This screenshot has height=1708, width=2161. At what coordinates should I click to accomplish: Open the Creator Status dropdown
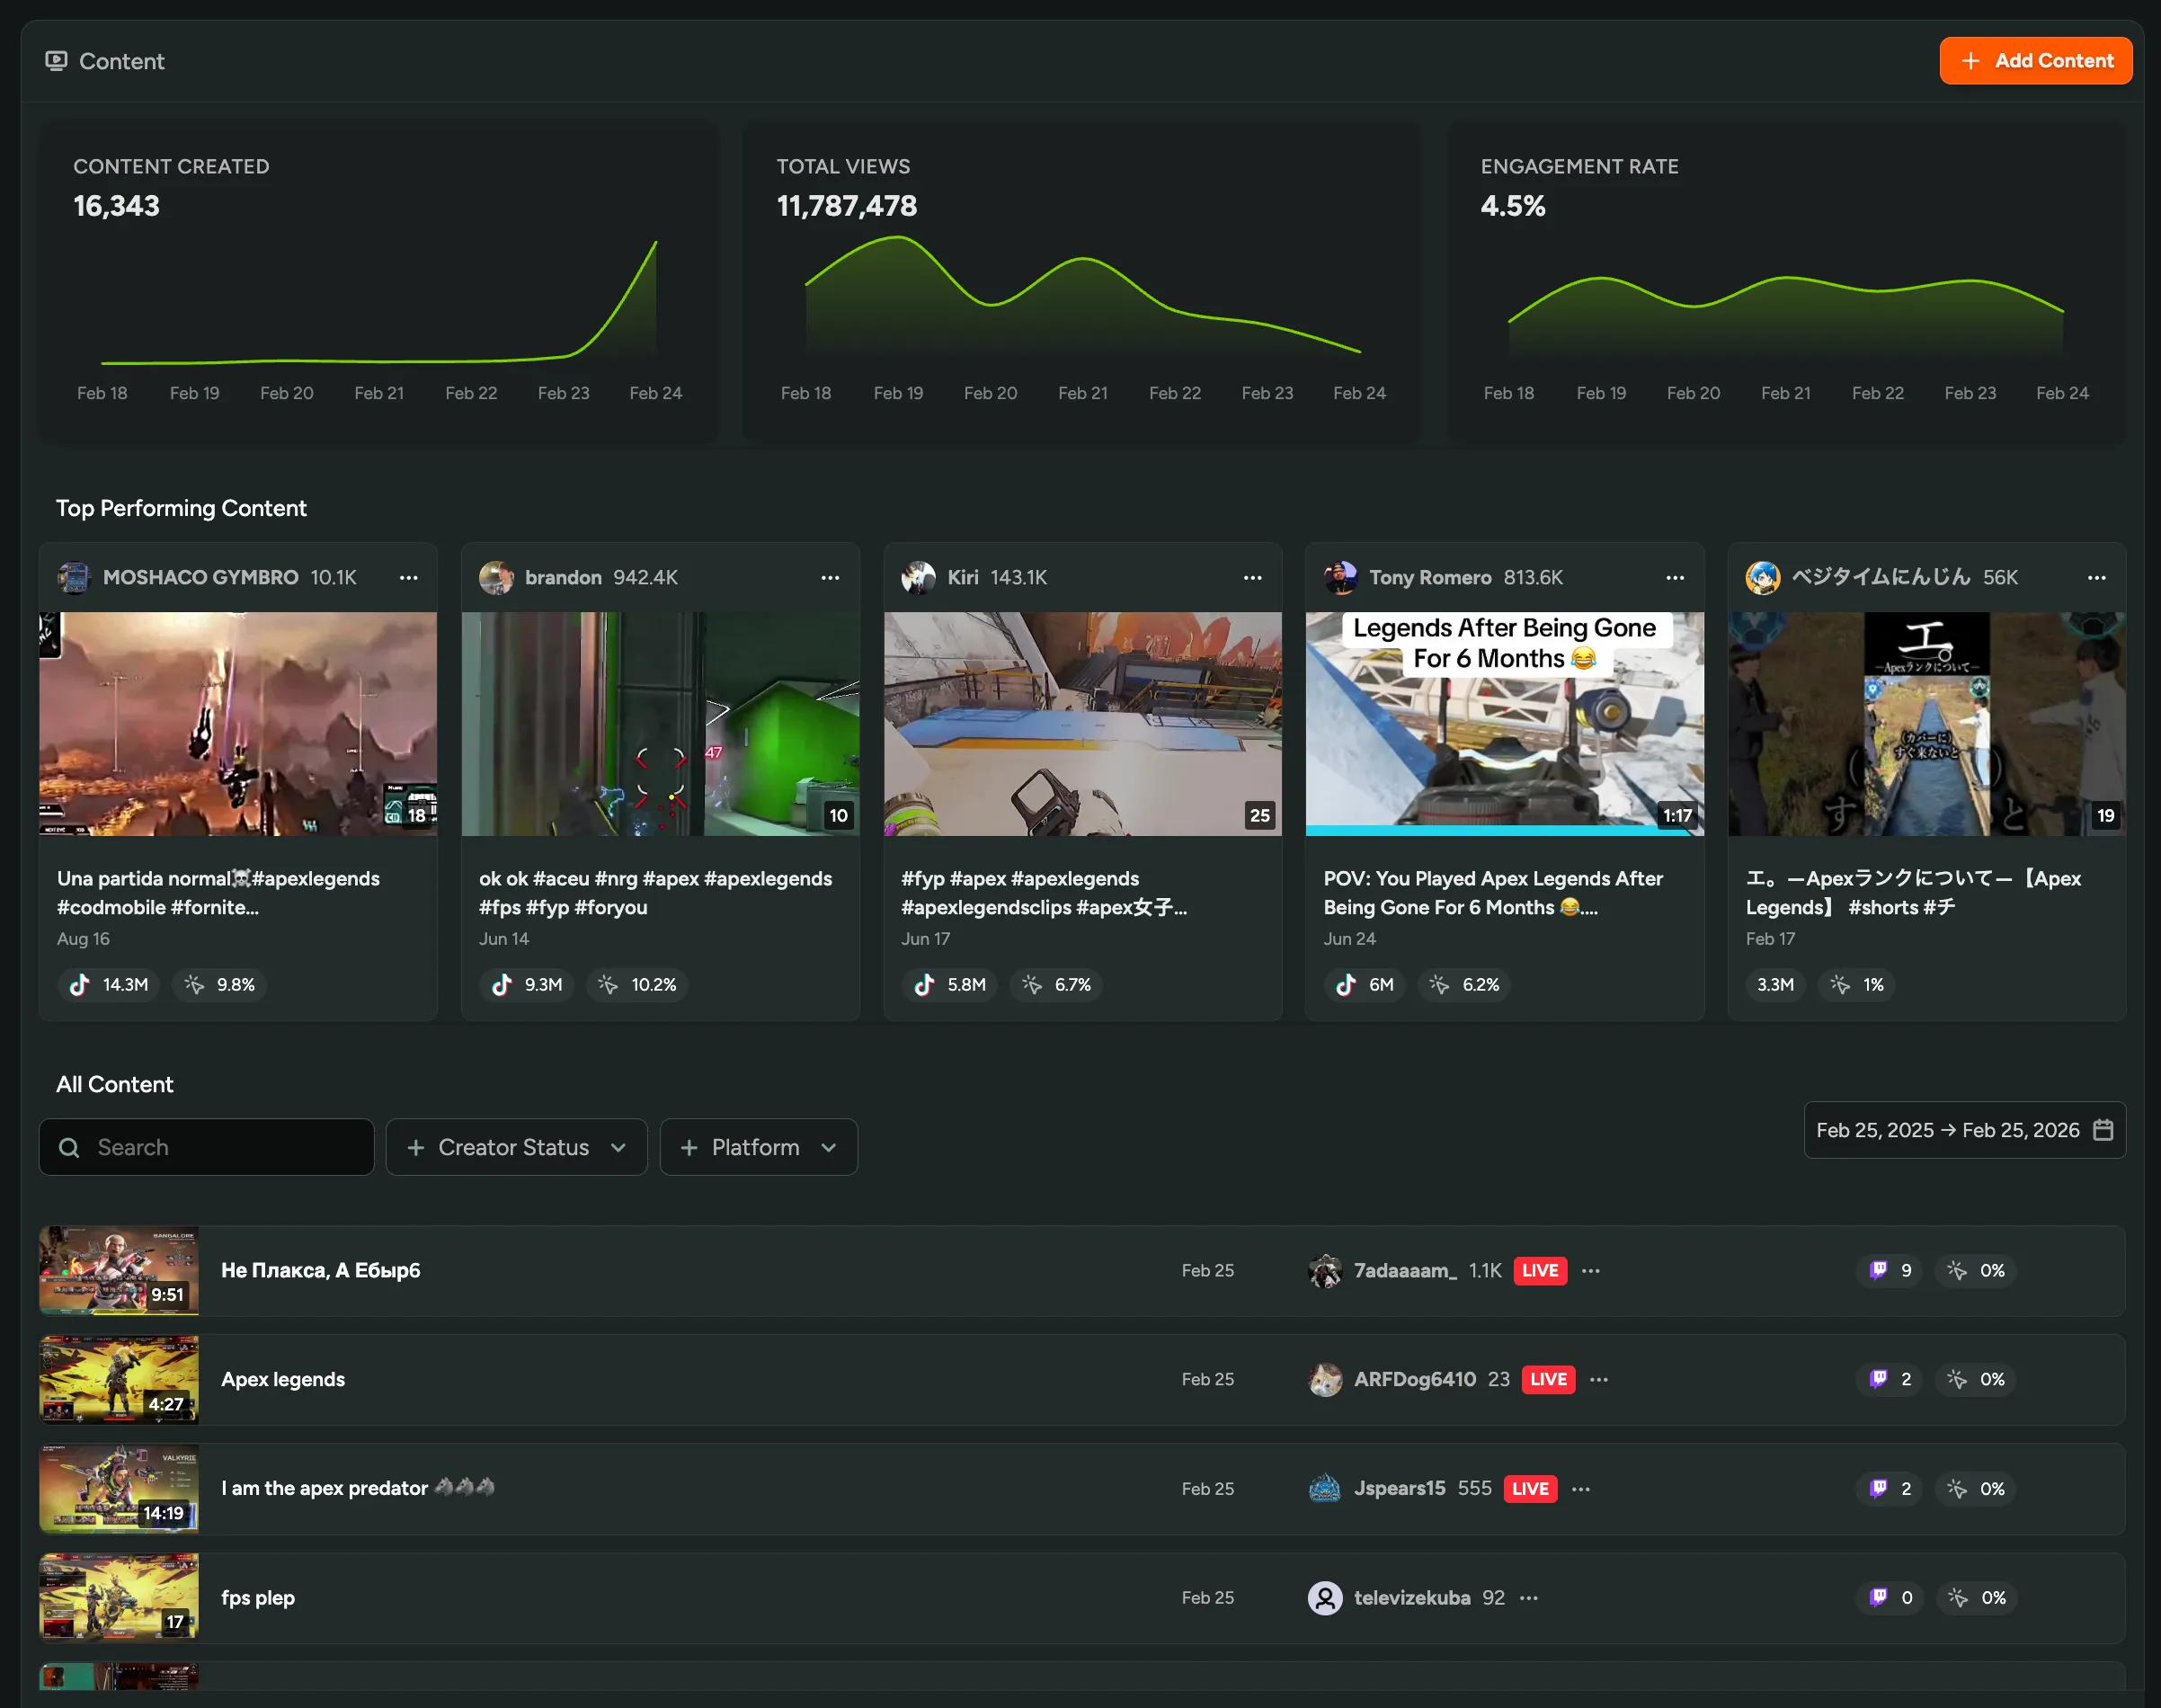(x=515, y=1147)
